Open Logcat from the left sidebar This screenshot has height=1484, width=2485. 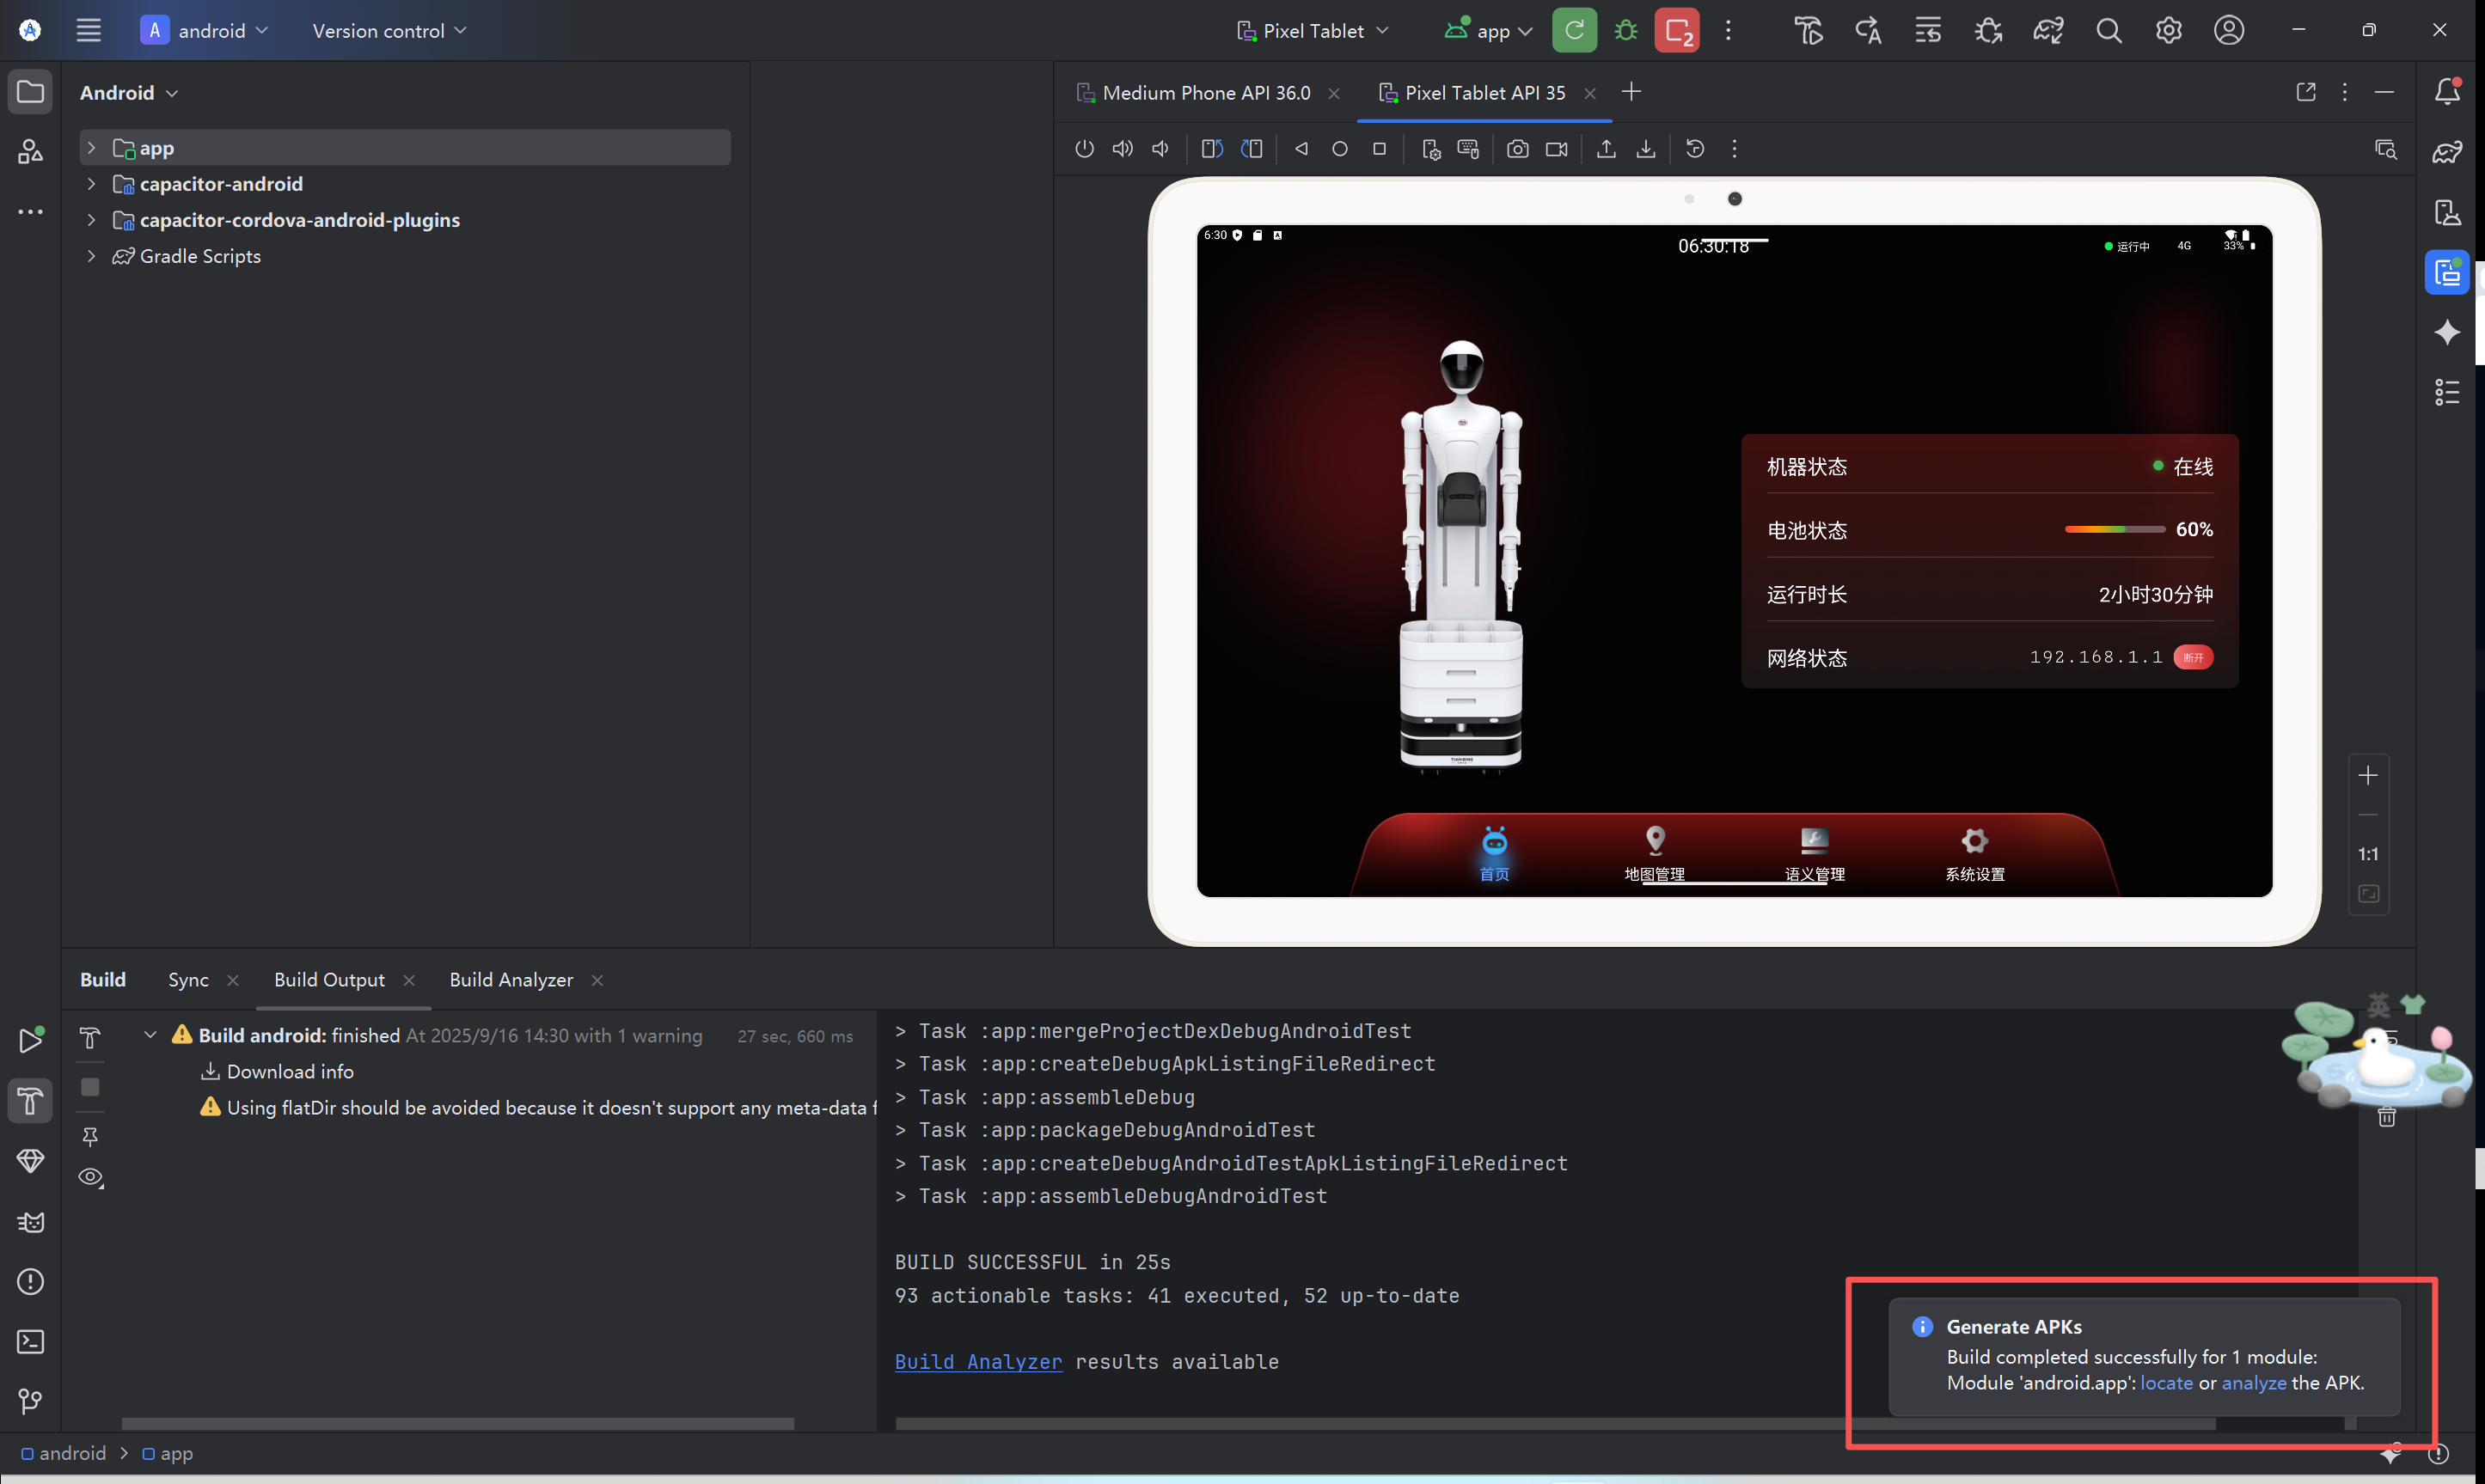pos(30,1222)
